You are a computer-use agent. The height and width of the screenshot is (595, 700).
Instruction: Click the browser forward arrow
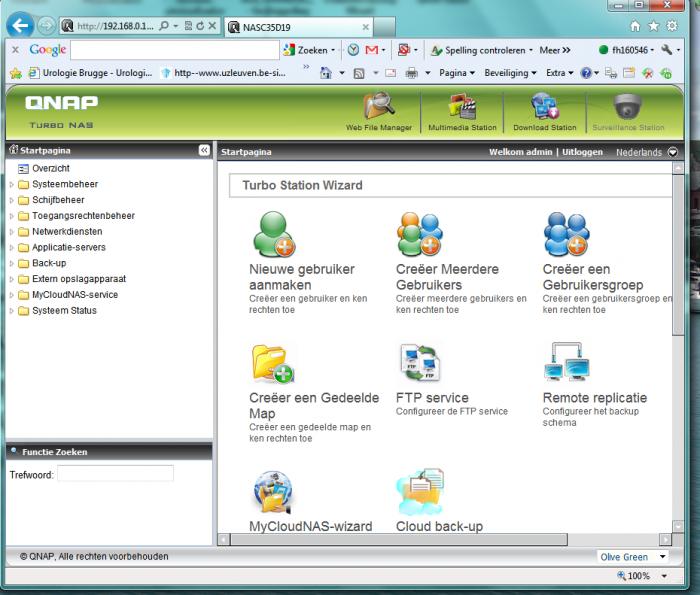(46, 26)
